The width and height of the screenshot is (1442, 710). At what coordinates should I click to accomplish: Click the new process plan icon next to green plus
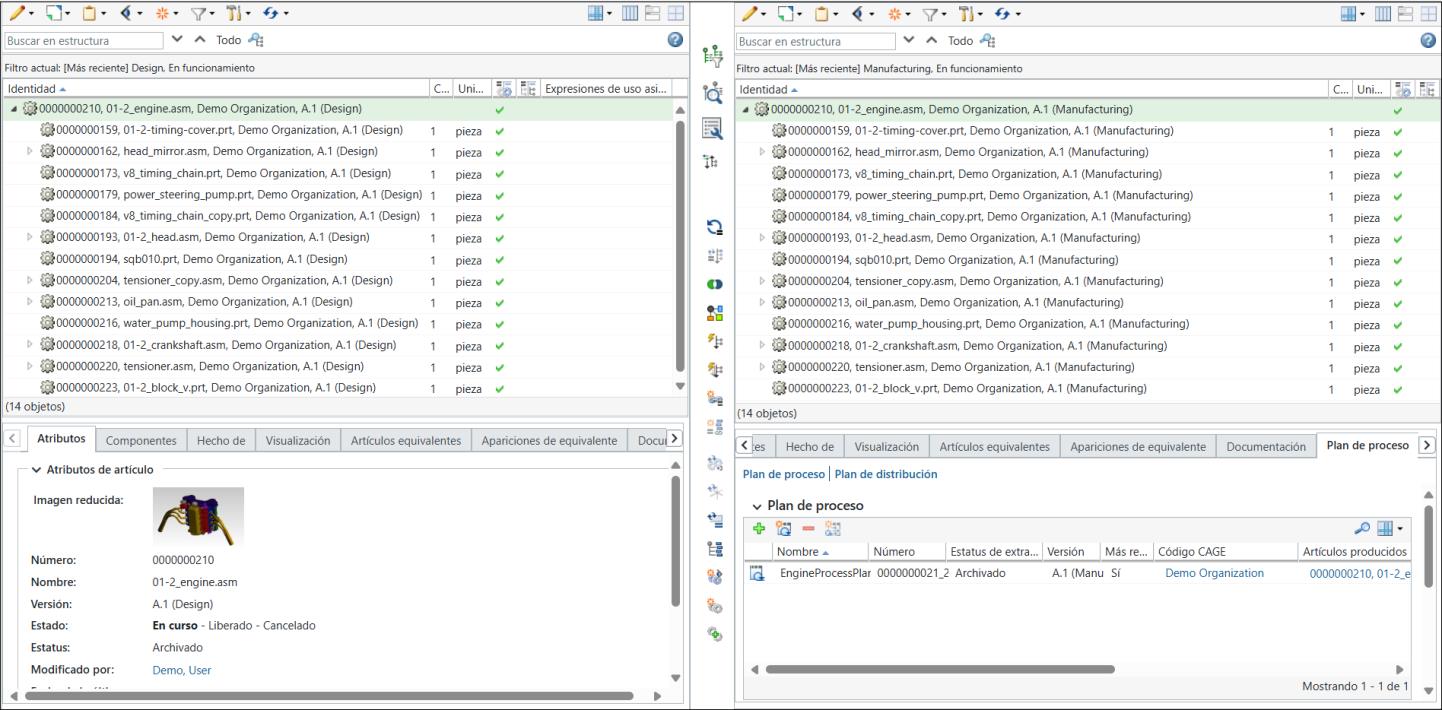(782, 528)
